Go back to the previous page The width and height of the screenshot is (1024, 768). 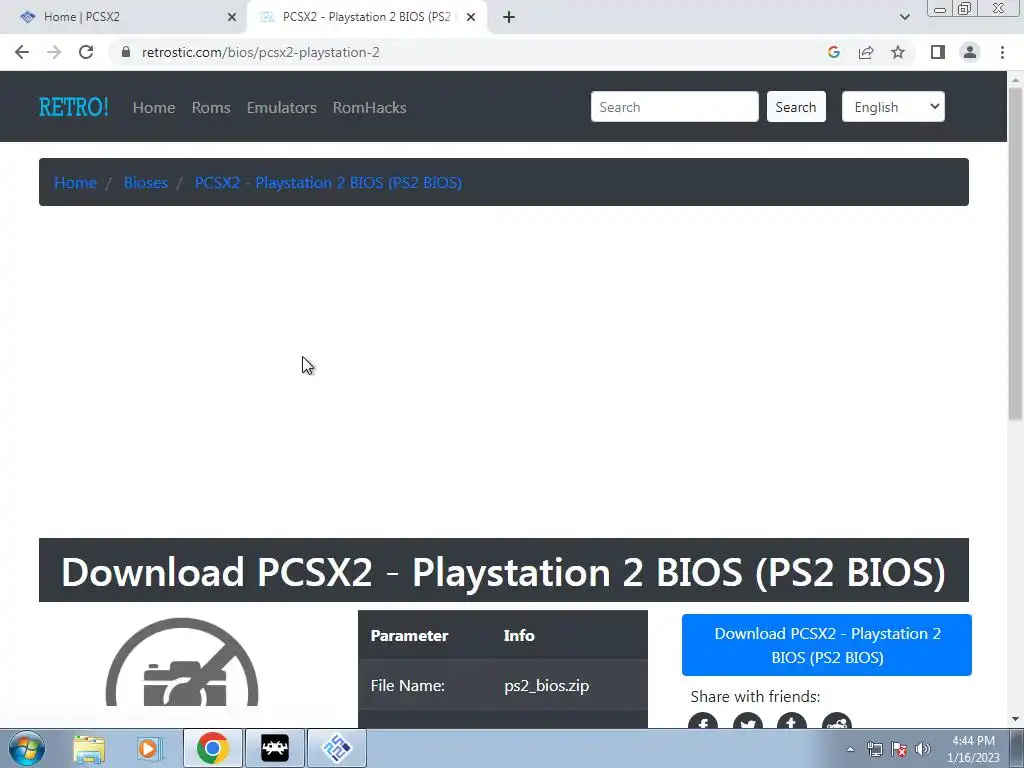(22, 52)
